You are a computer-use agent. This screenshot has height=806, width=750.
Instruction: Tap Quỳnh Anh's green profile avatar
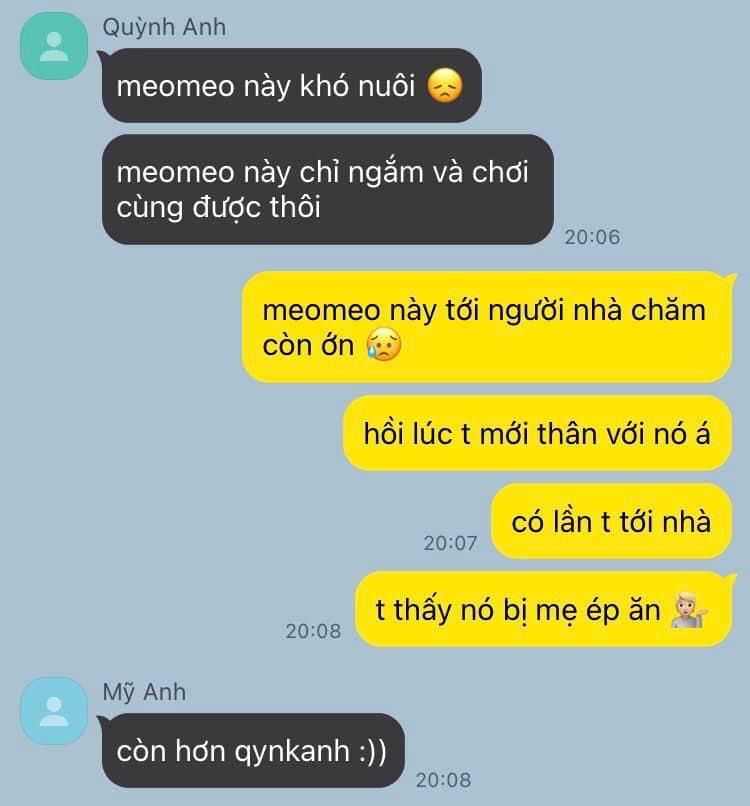pyautogui.click(x=54, y=46)
